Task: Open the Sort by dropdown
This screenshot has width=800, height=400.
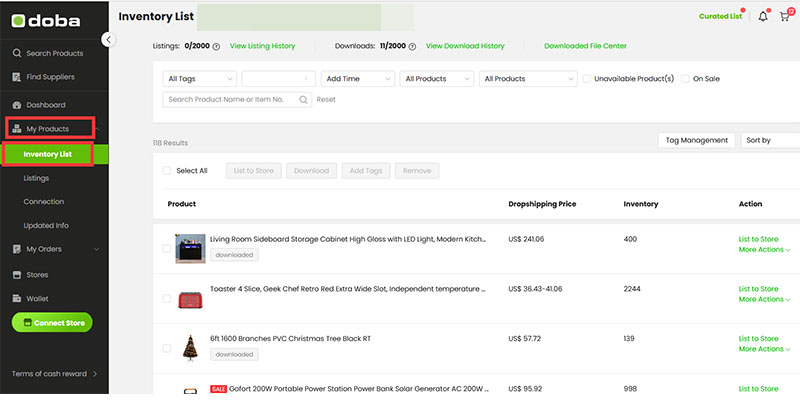Action: pos(770,140)
